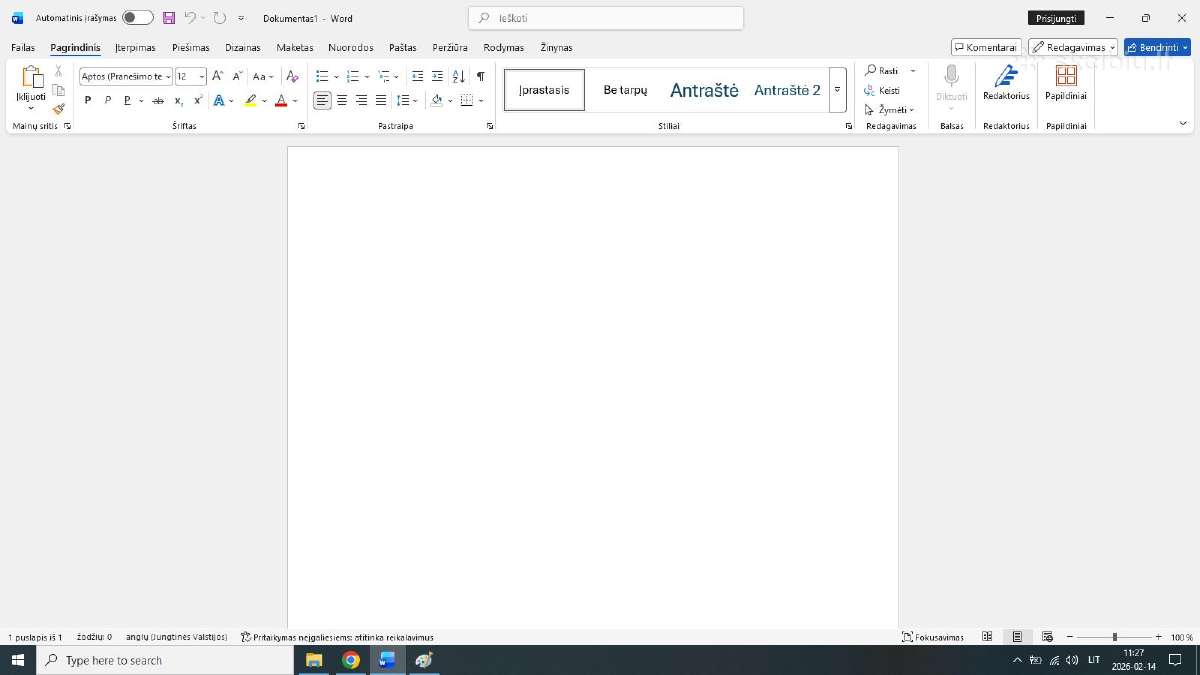The height and width of the screenshot is (675, 1200).
Task: Undo the last action
Action: click(x=190, y=18)
